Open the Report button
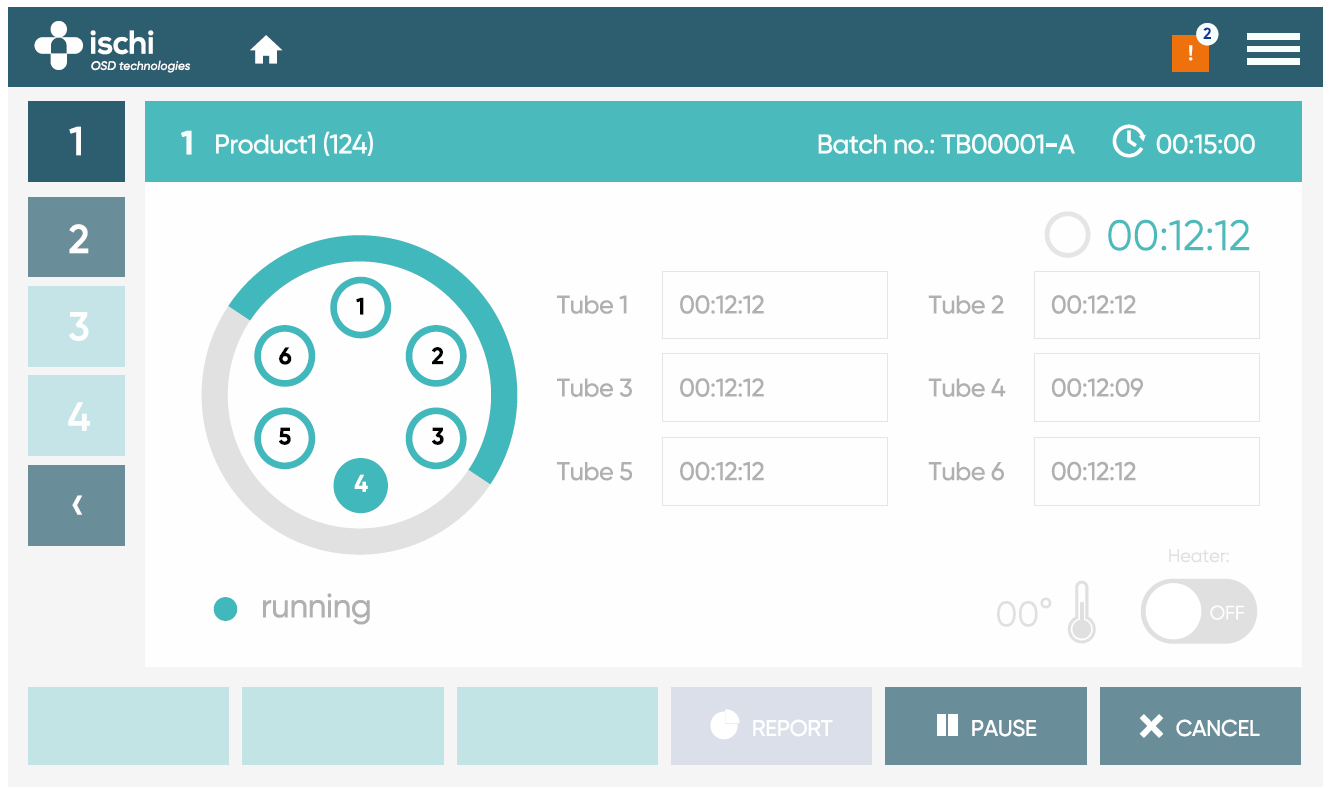This screenshot has height=794, width=1327. coord(771,726)
